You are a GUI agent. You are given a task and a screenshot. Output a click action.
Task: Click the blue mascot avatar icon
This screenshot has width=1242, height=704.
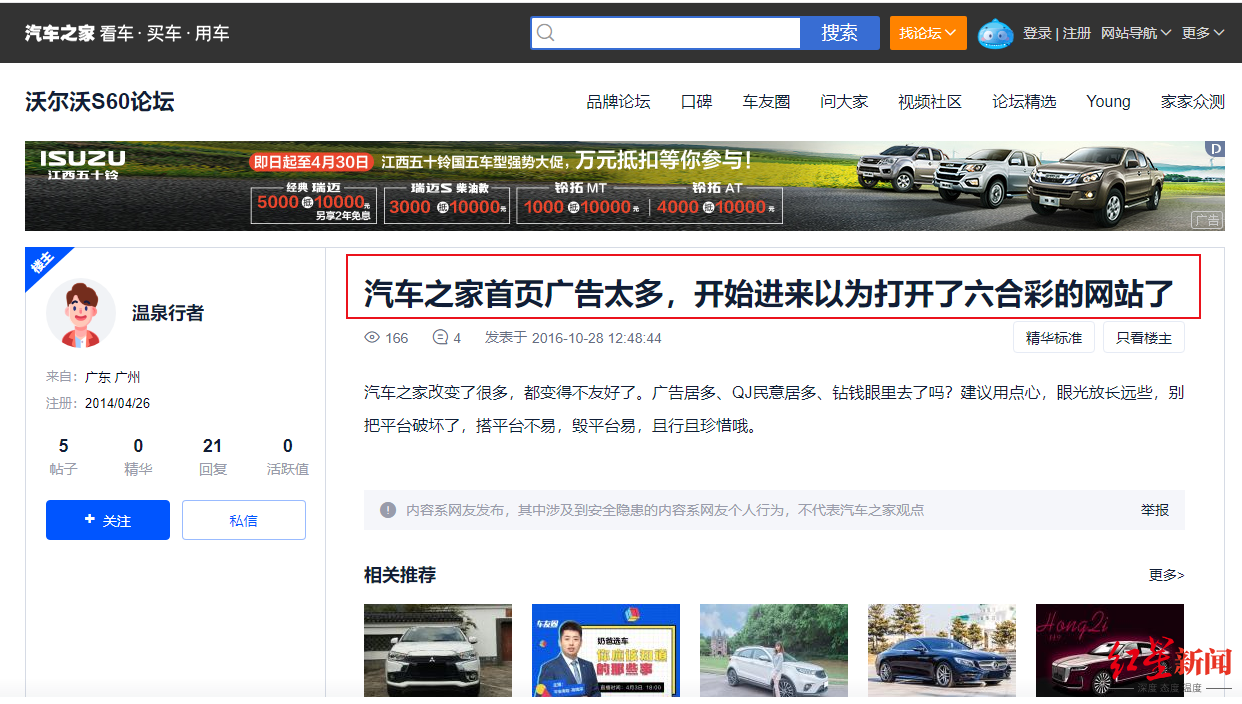point(995,33)
